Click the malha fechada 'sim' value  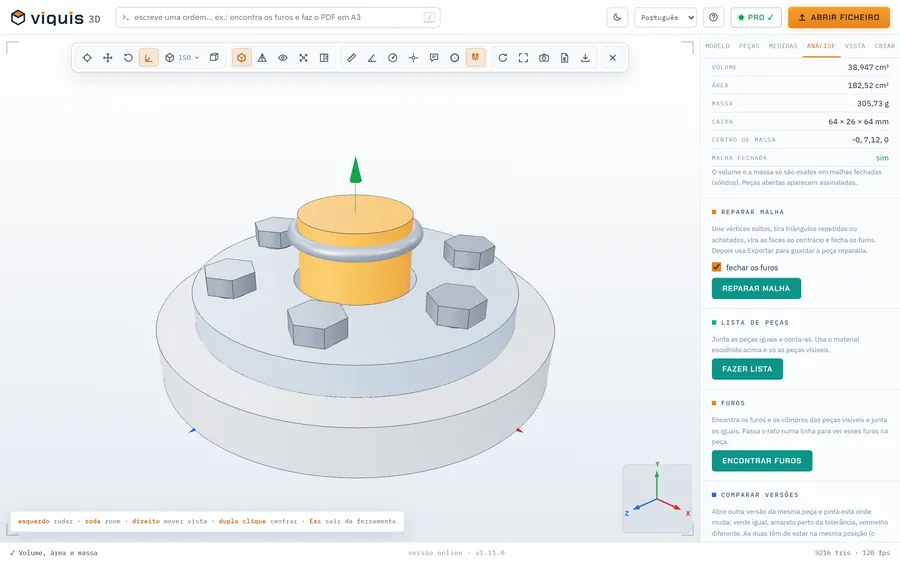(x=882, y=158)
